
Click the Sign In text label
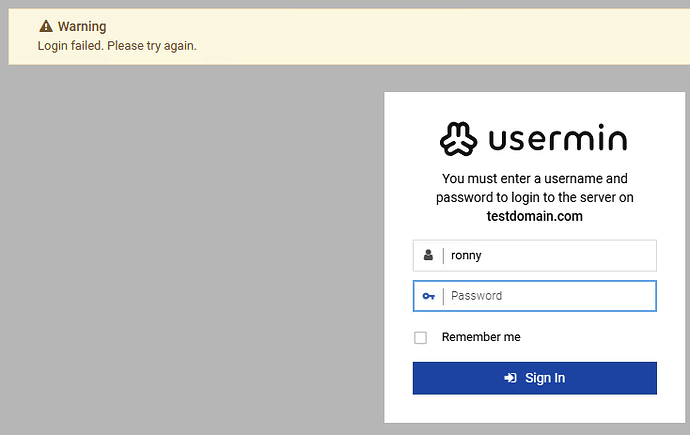coord(545,378)
